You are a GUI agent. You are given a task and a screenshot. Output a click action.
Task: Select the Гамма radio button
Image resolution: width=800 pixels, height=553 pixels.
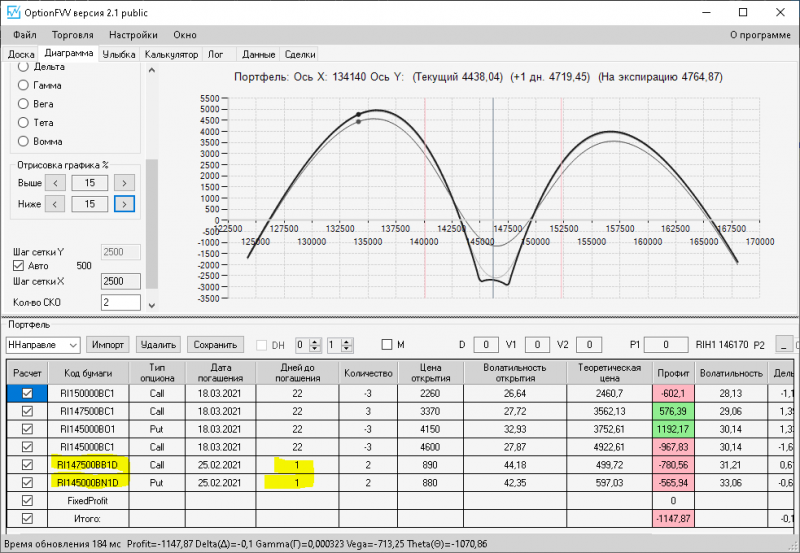[x=24, y=86]
